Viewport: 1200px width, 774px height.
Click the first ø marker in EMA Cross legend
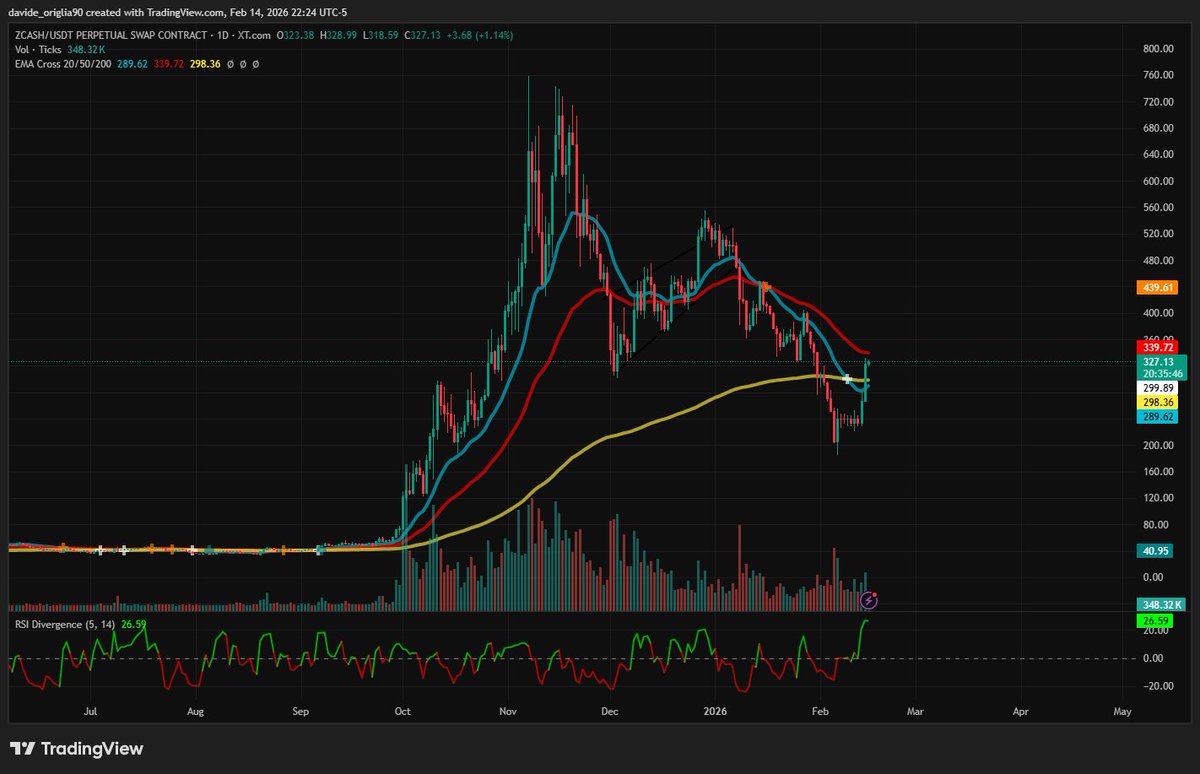pos(229,63)
